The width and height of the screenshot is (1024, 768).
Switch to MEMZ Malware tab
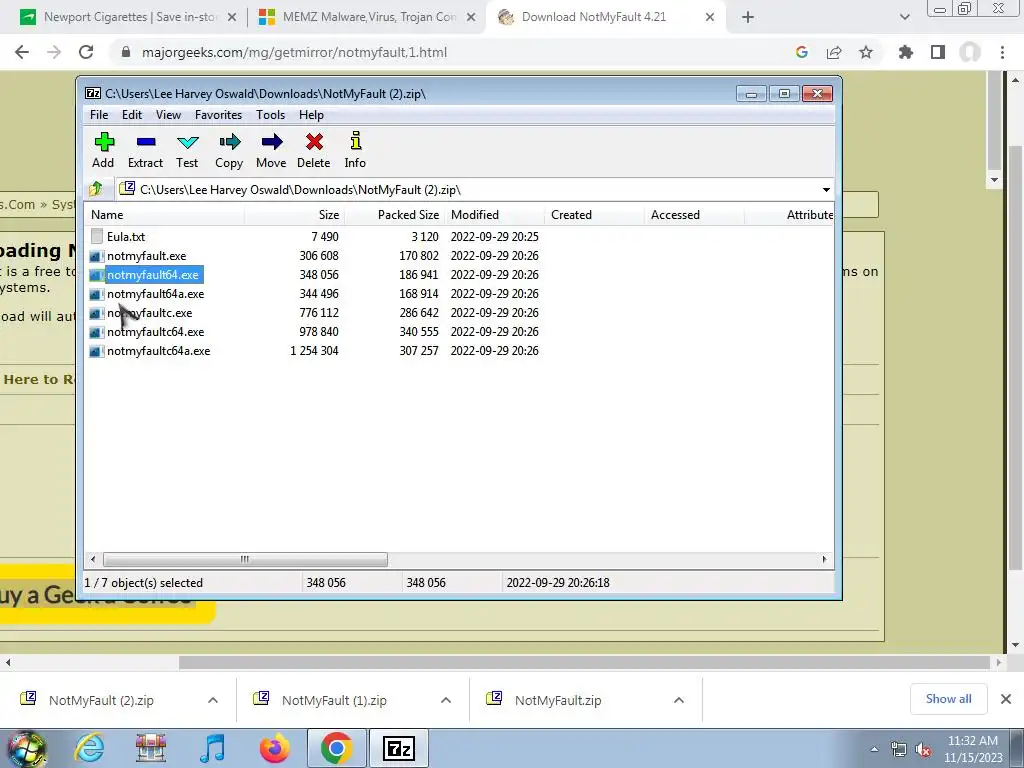coord(368,17)
